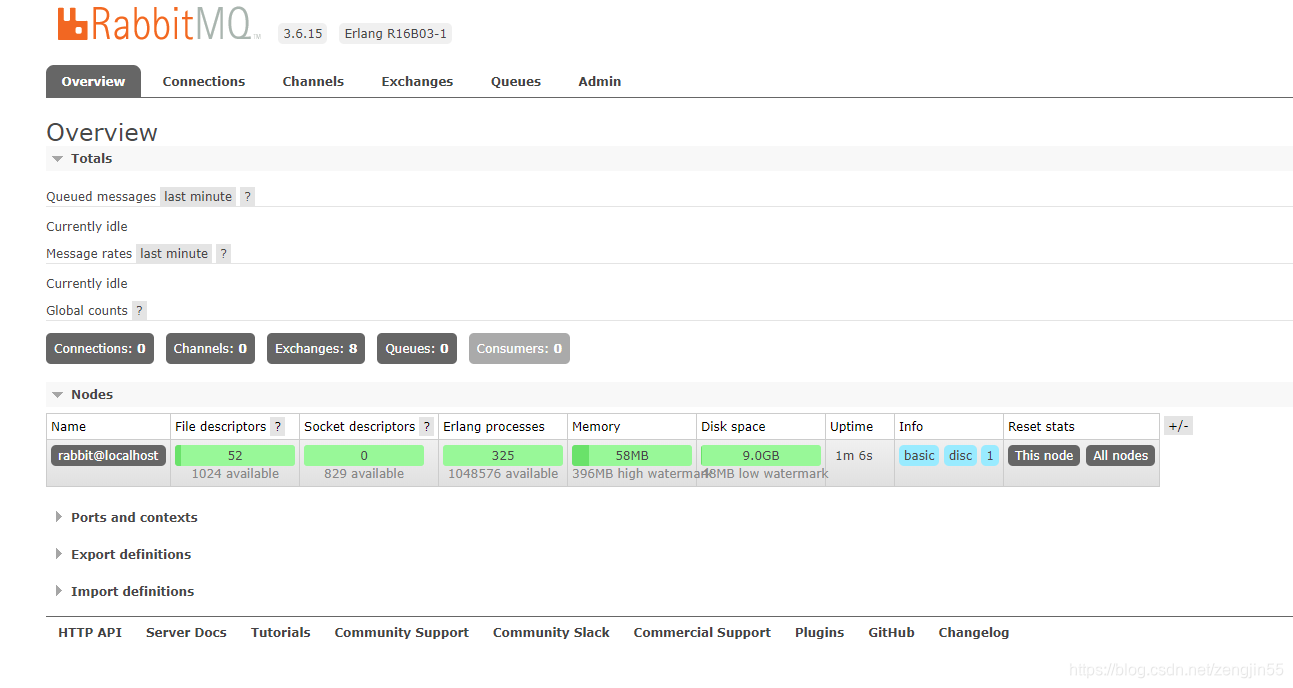Screen dimensions: 1293x688
Task: View the Queues tab
Action: (516, 82)
